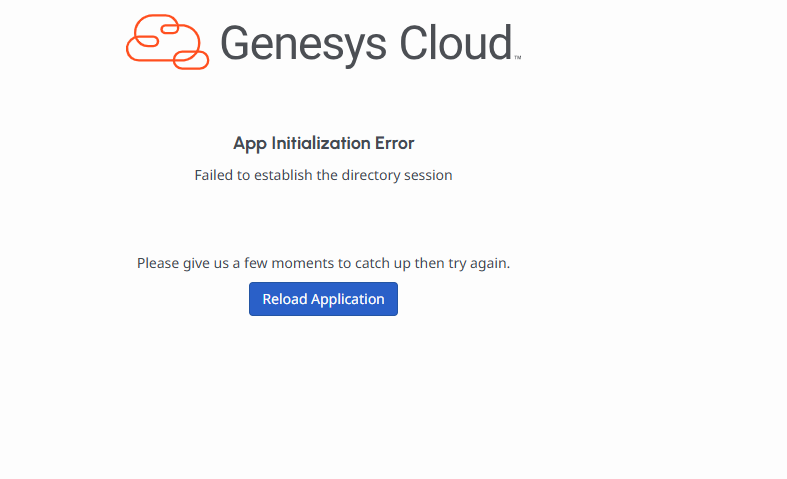Hit the word 'Reload' on the blue button
Screen dimensions: 787x479
(285, 299)
